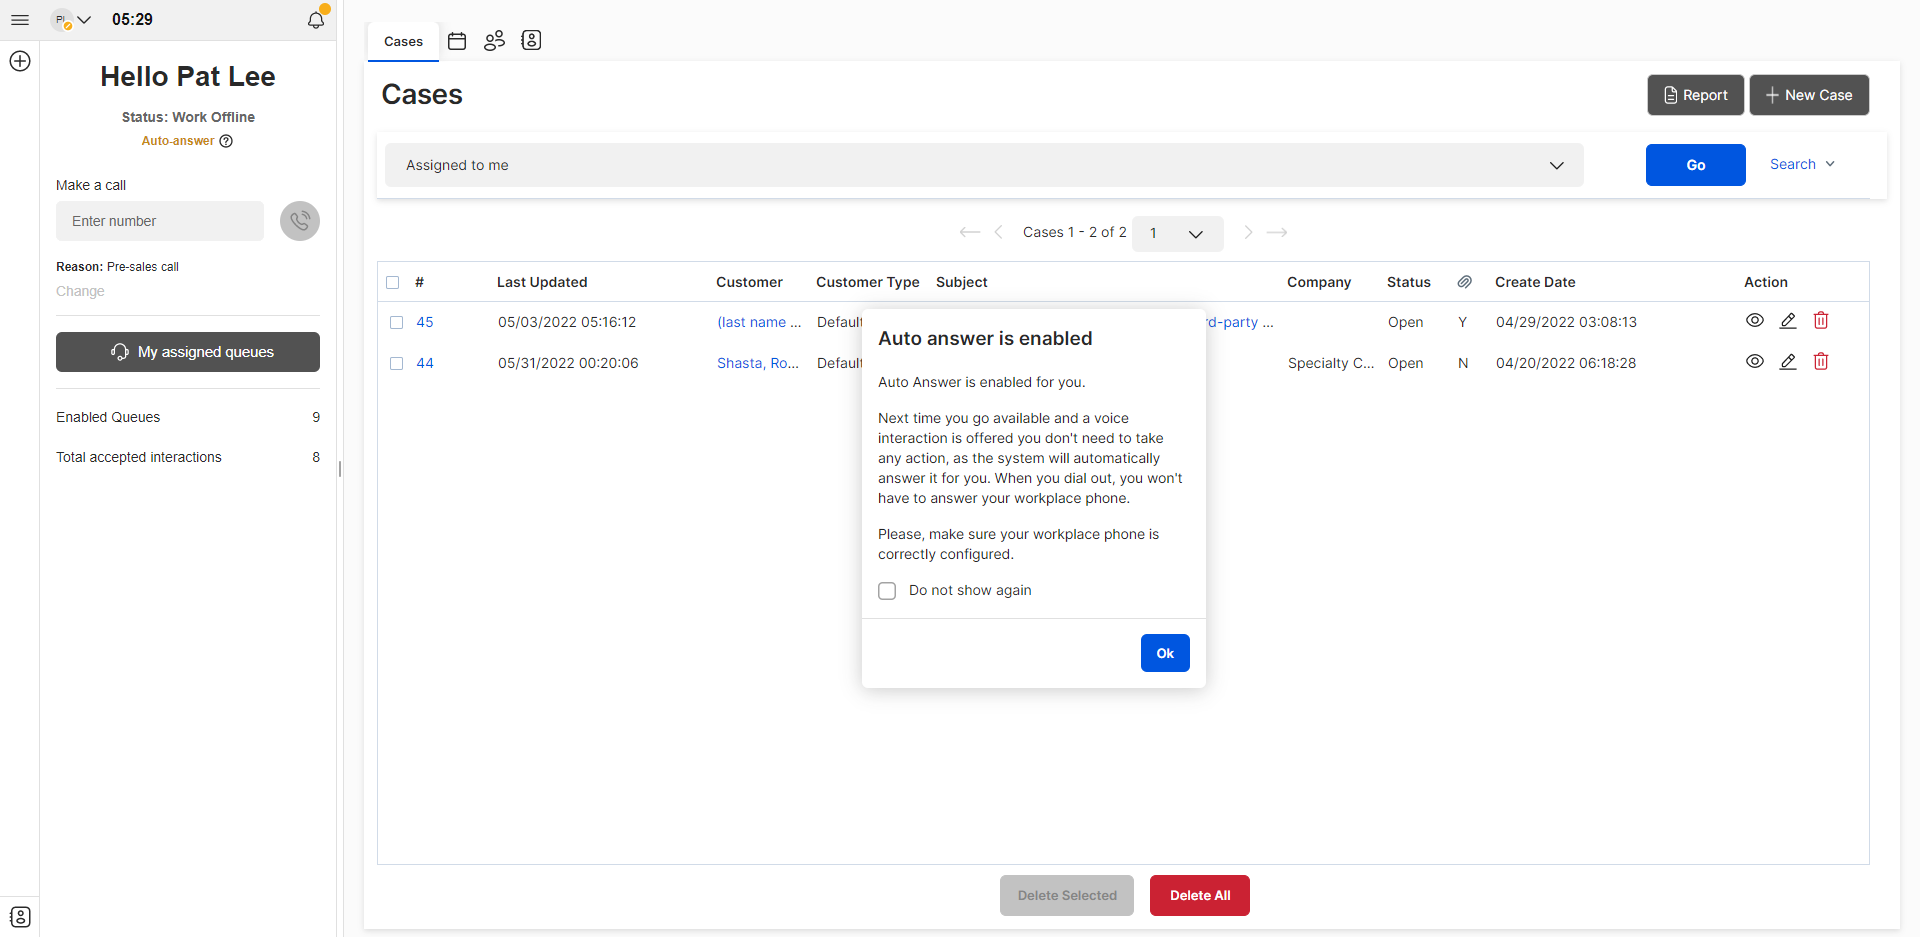Click the Report button
This screenshot has height=937, width=1920.
[1695, 95]
